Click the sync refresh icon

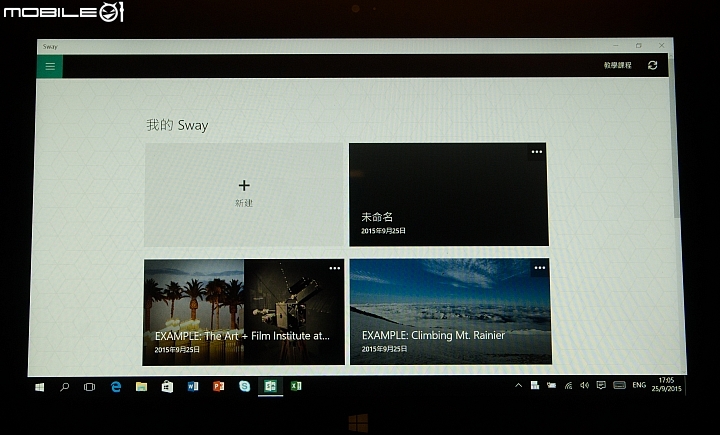[652, 65]
